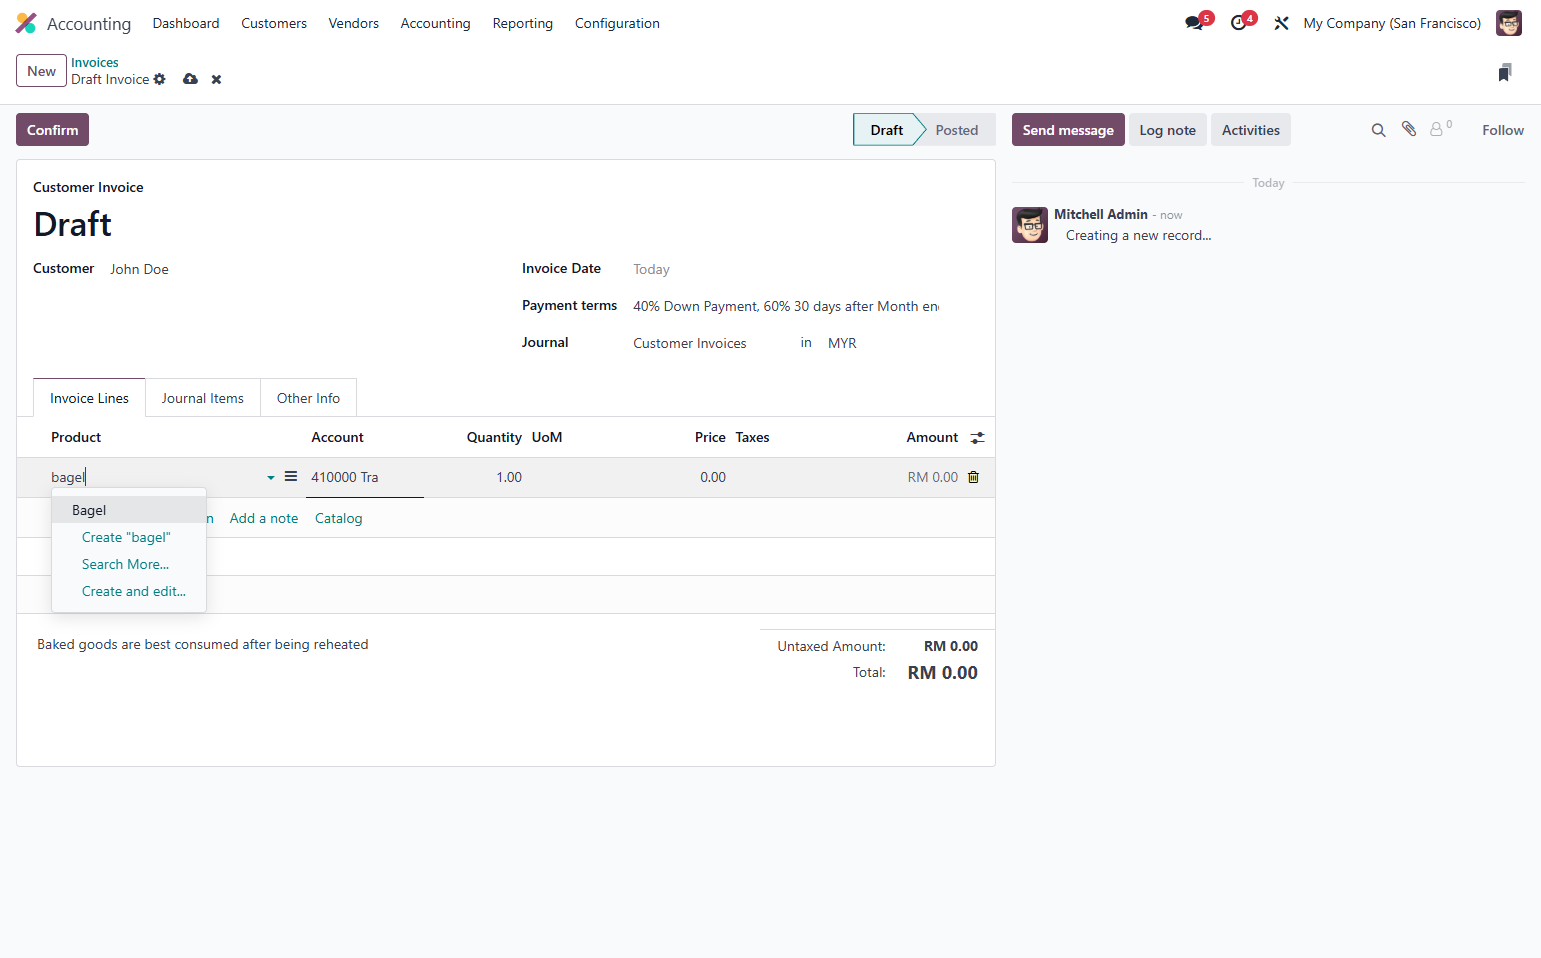Open the Catalog link
Viewport: 1541px width, 958px height.
(339, 518)
